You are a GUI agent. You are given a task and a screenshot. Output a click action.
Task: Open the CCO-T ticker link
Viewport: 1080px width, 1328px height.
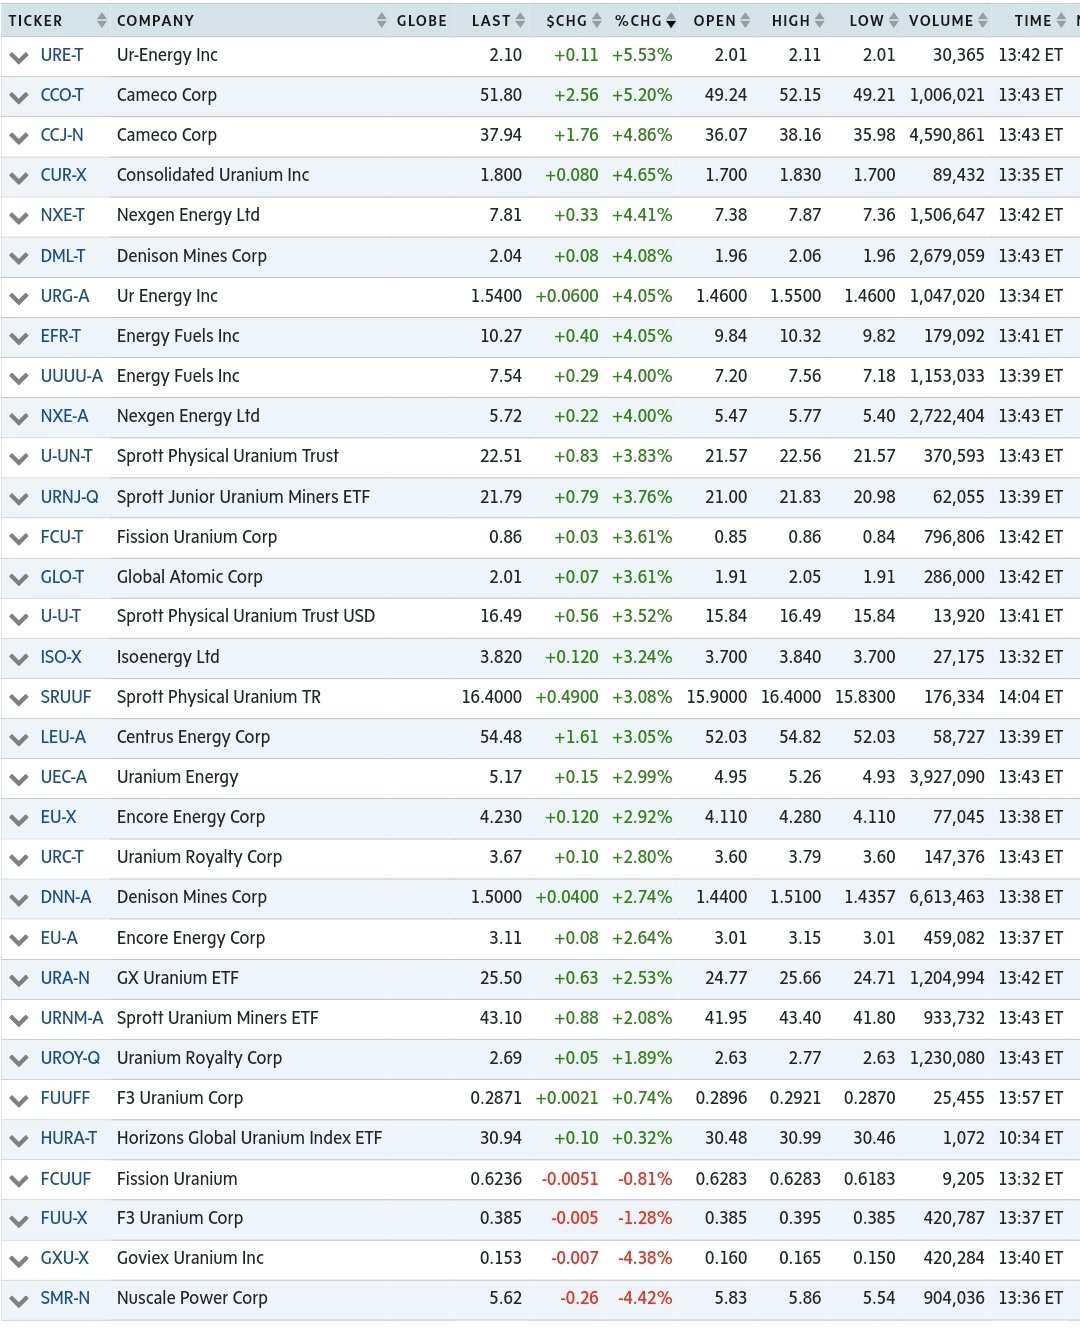tap(62, 95)
